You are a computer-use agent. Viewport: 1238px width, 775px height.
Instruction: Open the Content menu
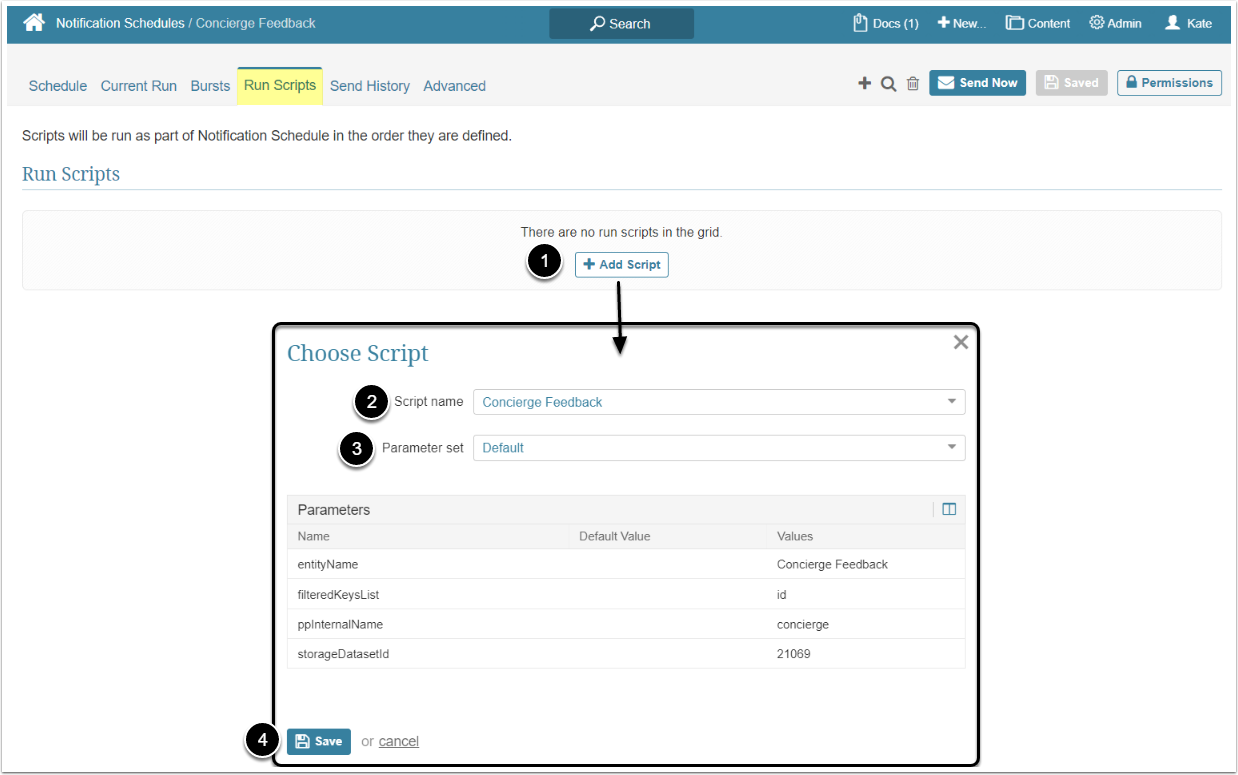coord(1038,23)
